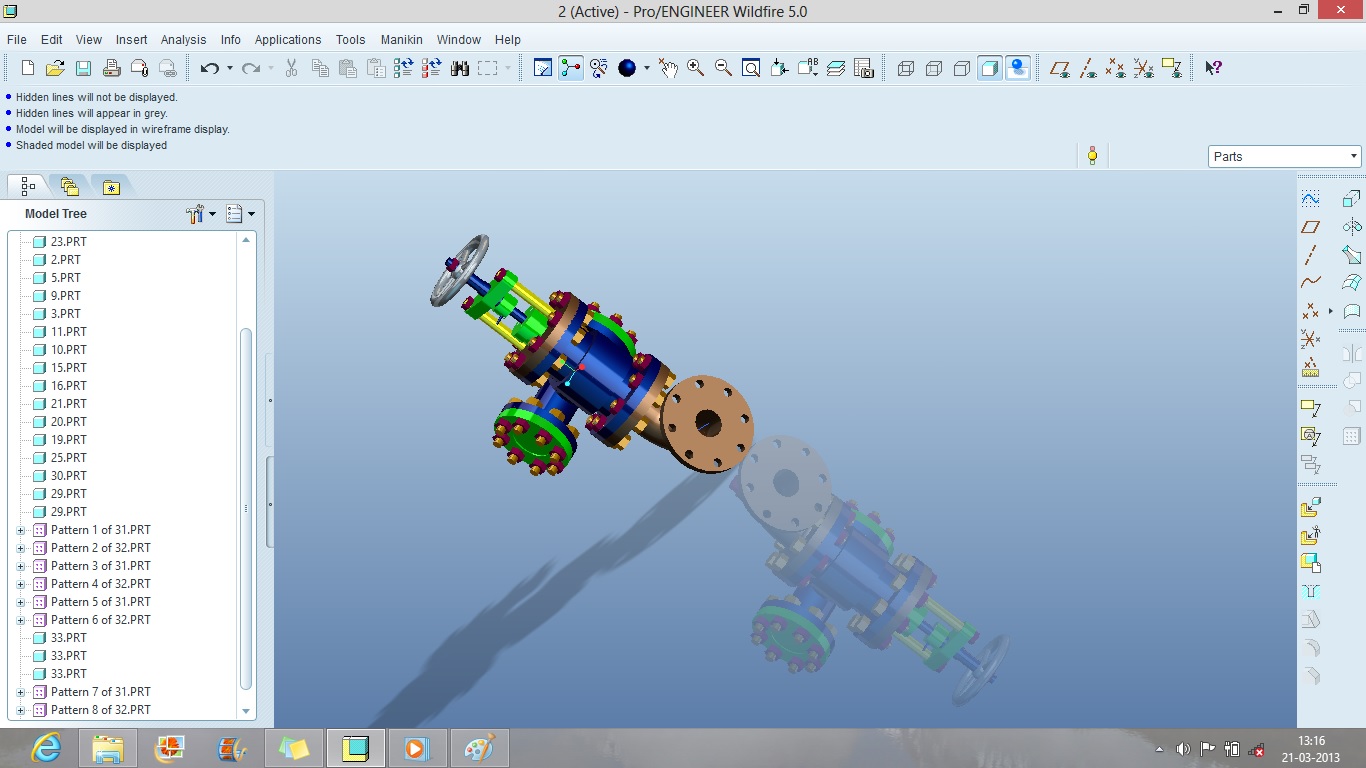Select the Zoom Out magnifier
Viewport: 1366px width, 768px height.
[x=723, y=68]
